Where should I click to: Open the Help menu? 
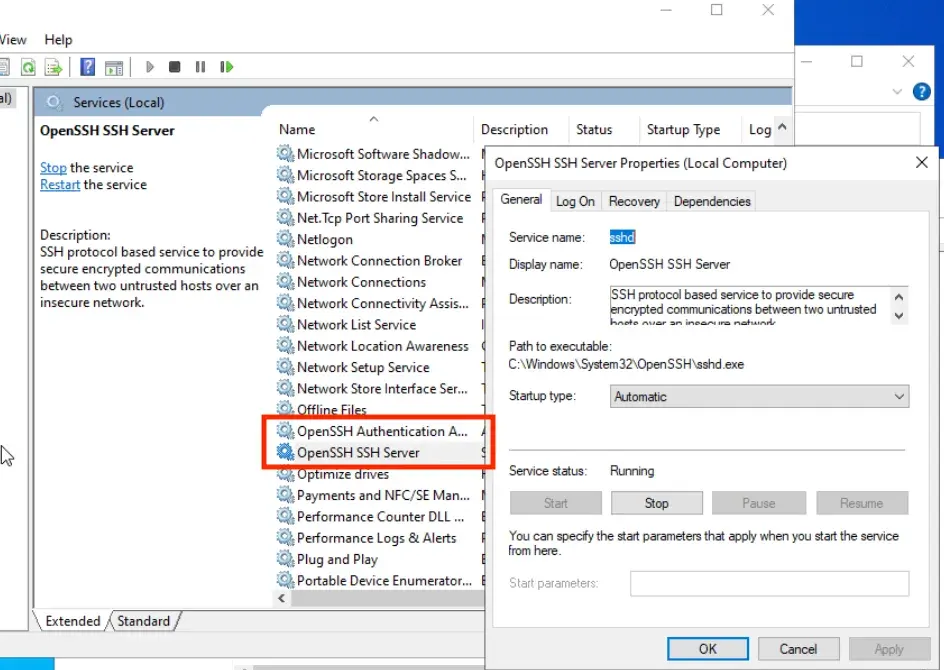(58, 40)
